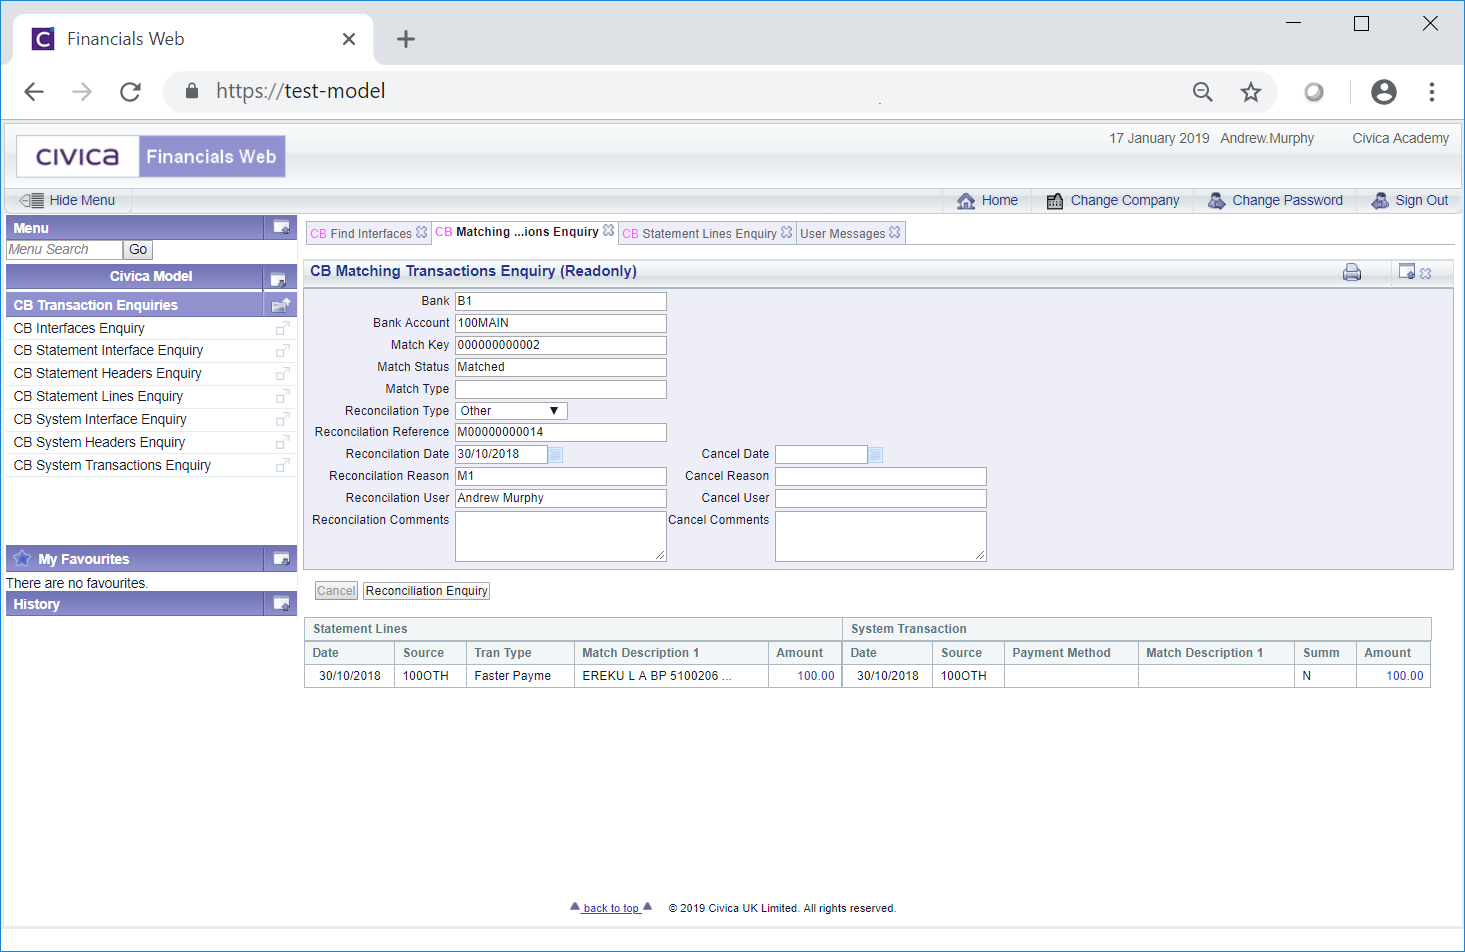This screenshot has height=952, width=1465.
Task: Switch to the Find Interfaces tab
Action: pyautogui.click(x=361, y=233)
